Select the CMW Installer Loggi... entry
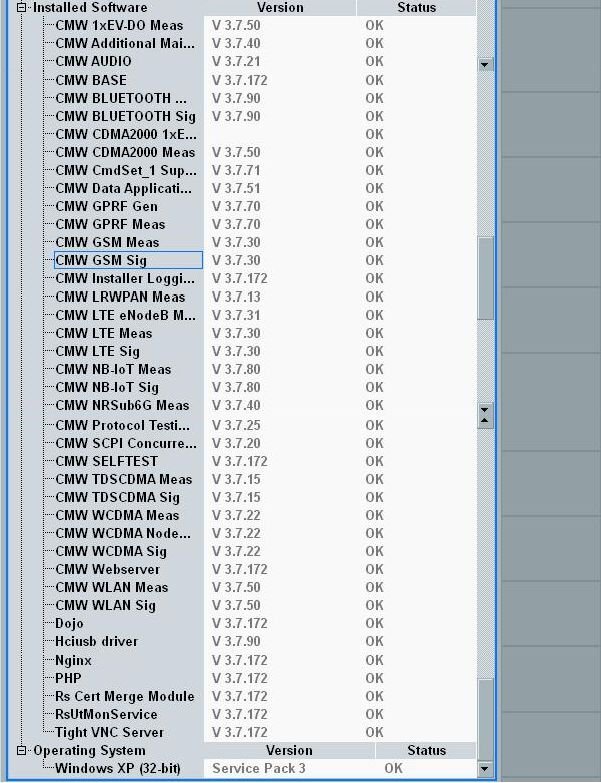 tap(125, 278)
